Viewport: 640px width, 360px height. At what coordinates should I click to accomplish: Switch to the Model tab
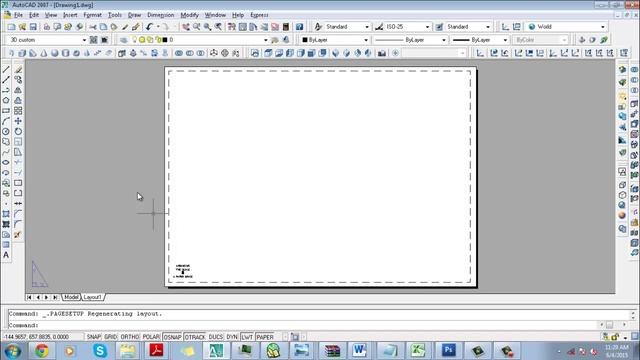pyautogui.click(x=71, y=297)
